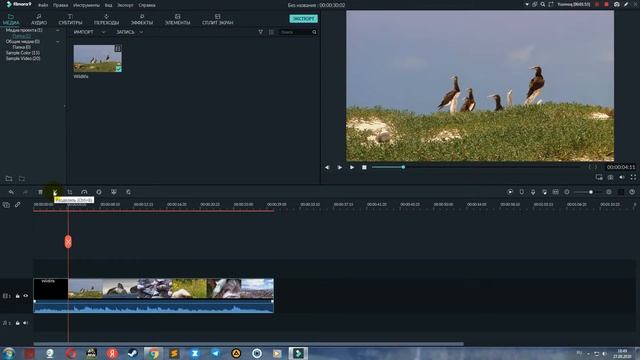
Task: Click the preview Play button
Action: coord(352,167)
